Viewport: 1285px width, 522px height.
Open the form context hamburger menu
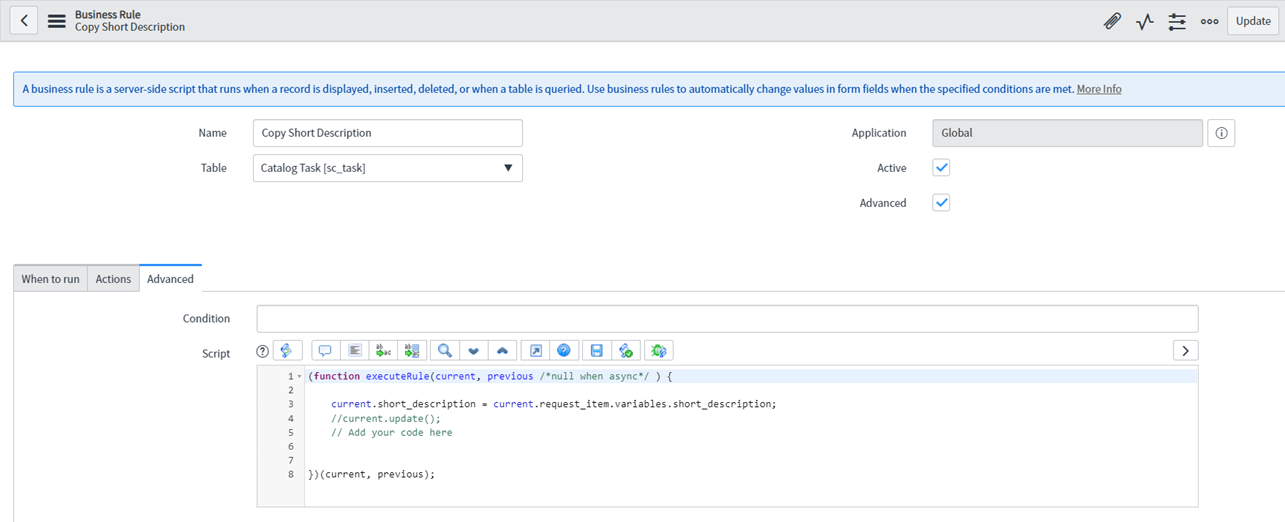57,21
